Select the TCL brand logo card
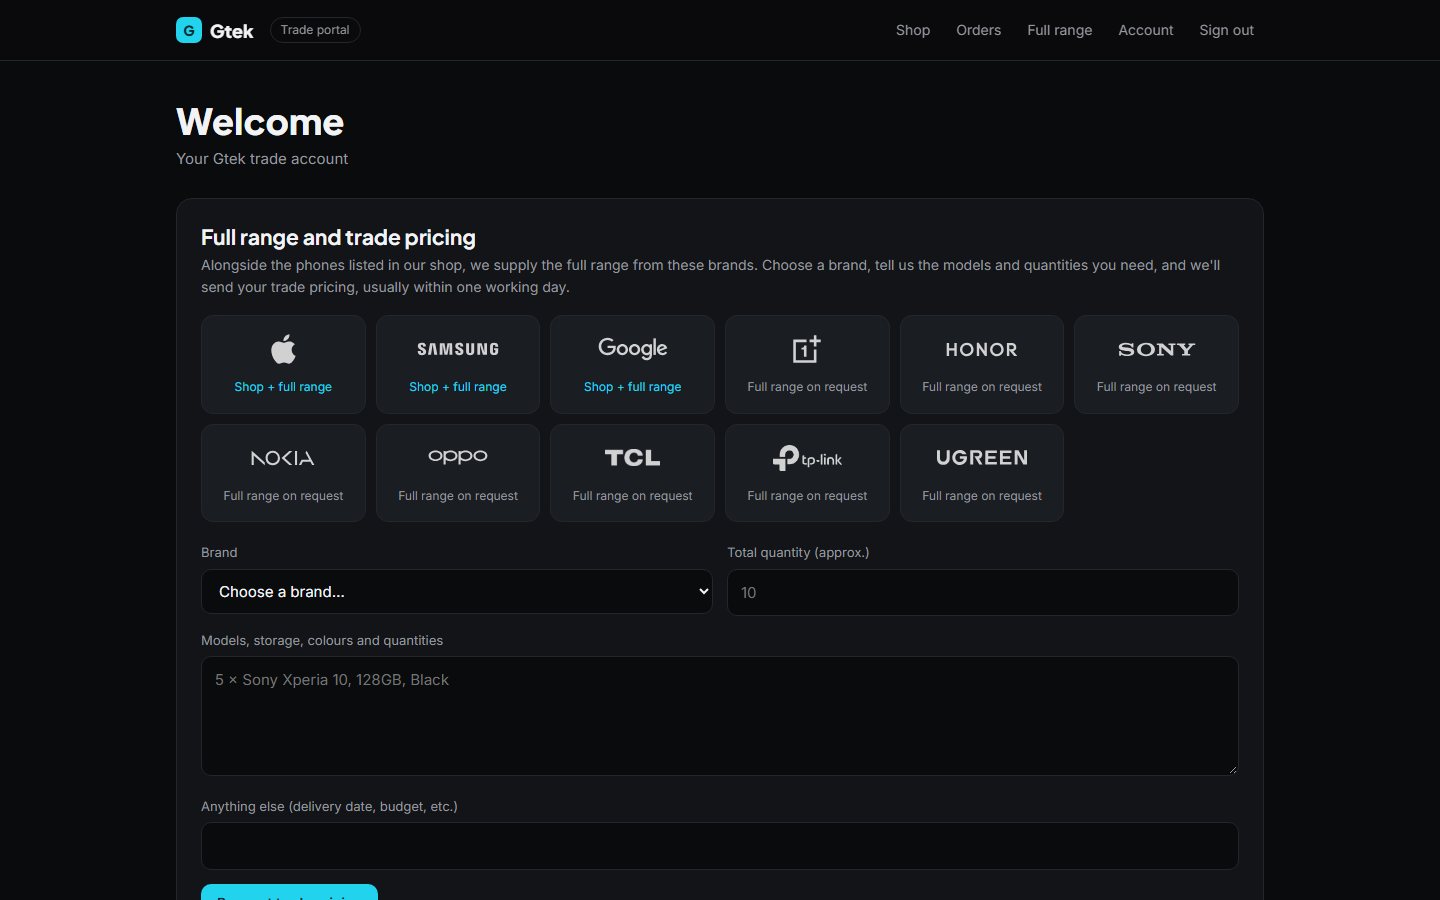 (x=633, y=473)
